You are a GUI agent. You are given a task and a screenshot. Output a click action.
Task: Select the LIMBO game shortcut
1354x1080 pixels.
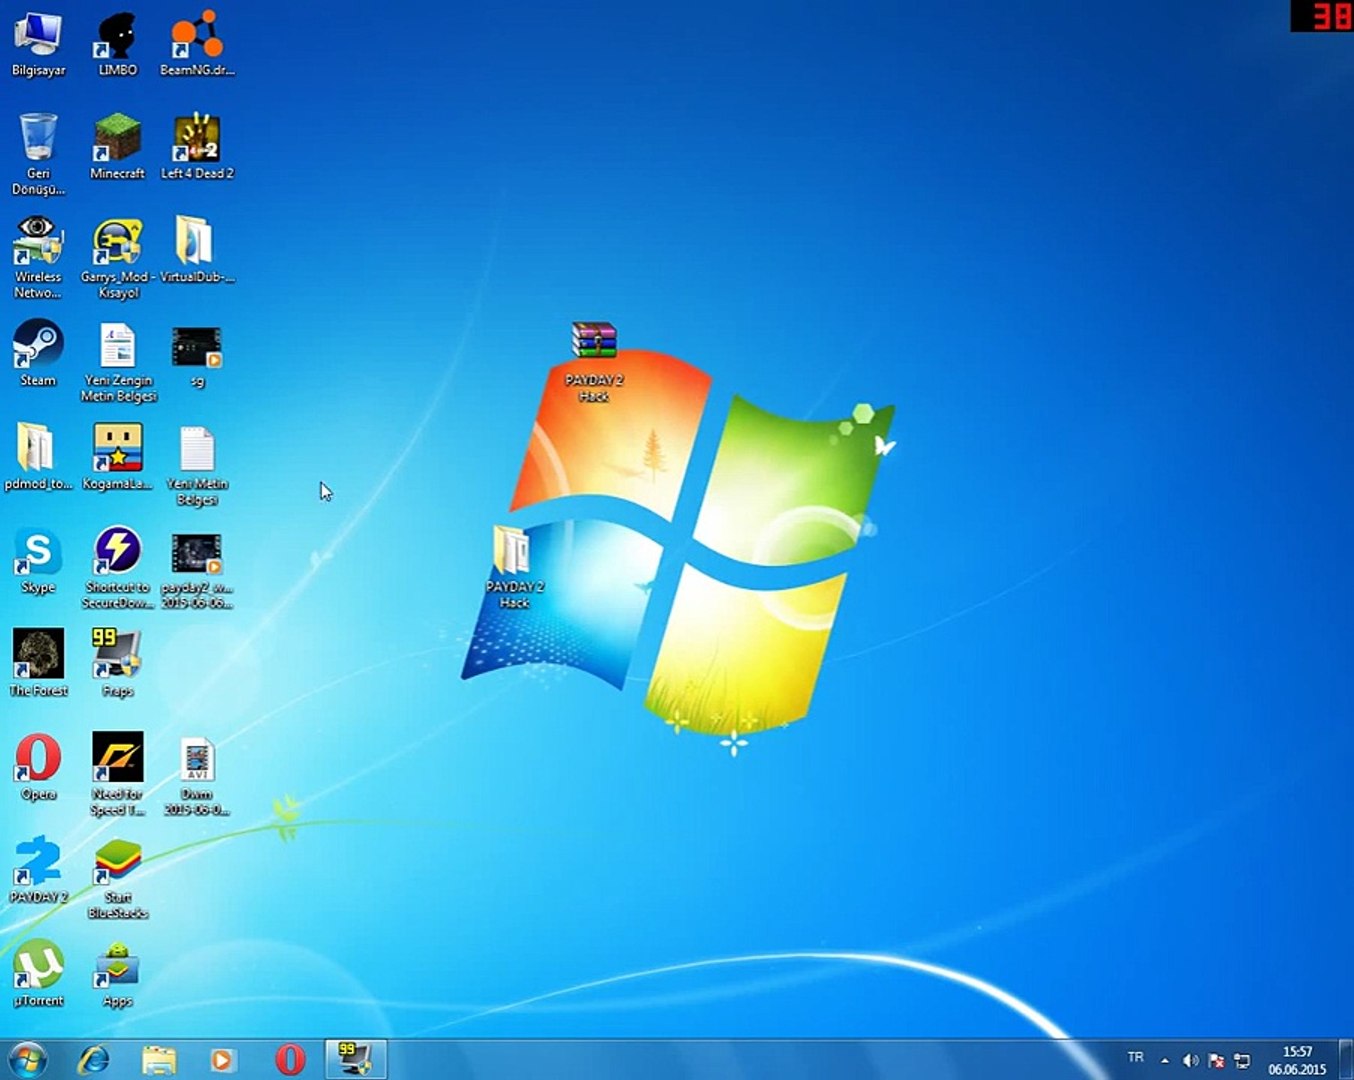(x=117, y=45)
